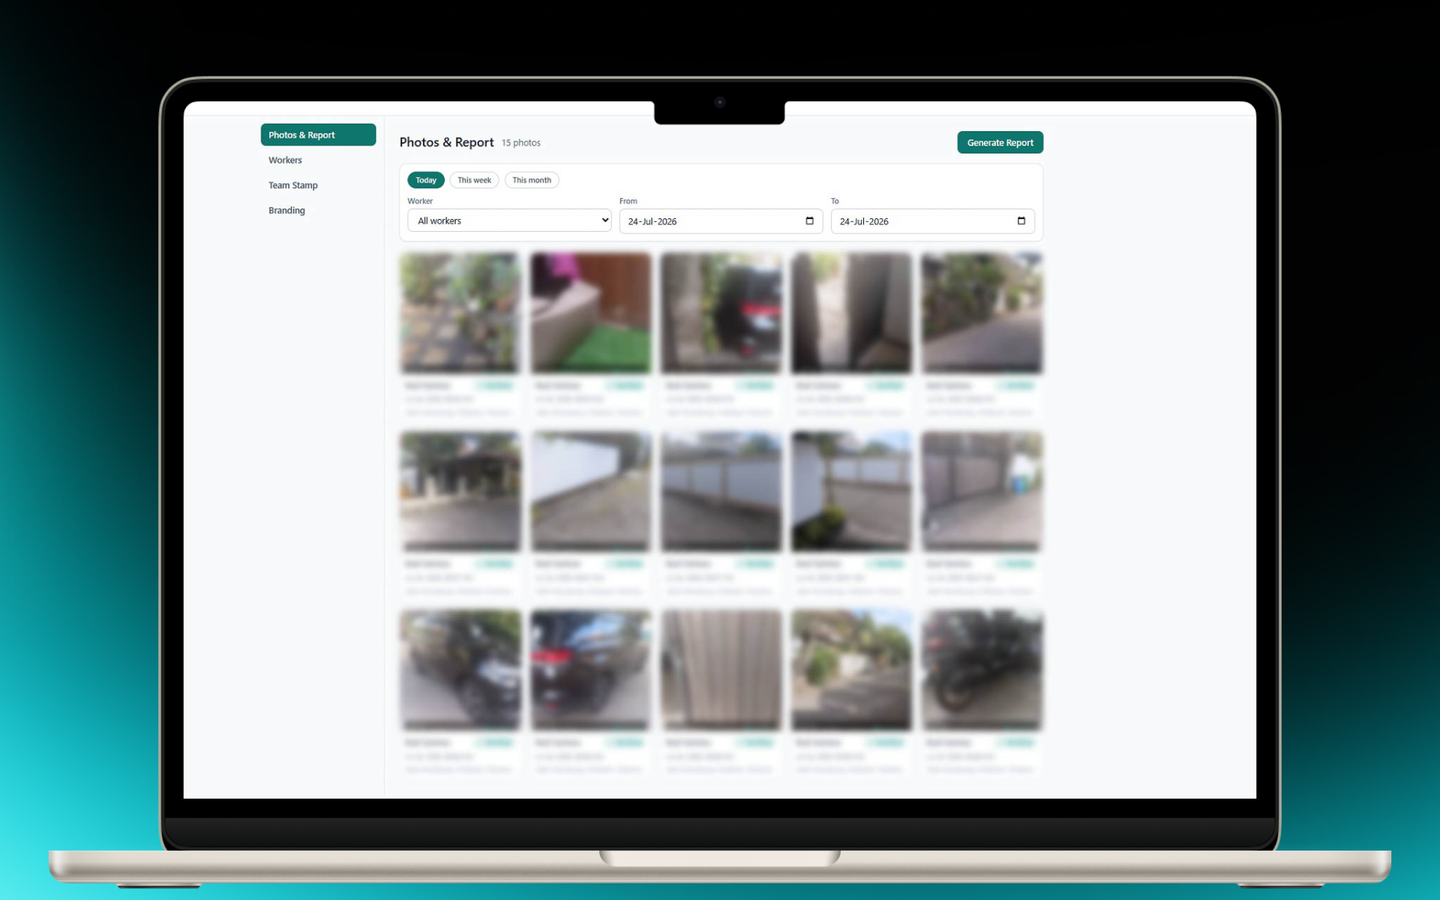Open Photos & Report in sidebar

(x=318, y=135)
